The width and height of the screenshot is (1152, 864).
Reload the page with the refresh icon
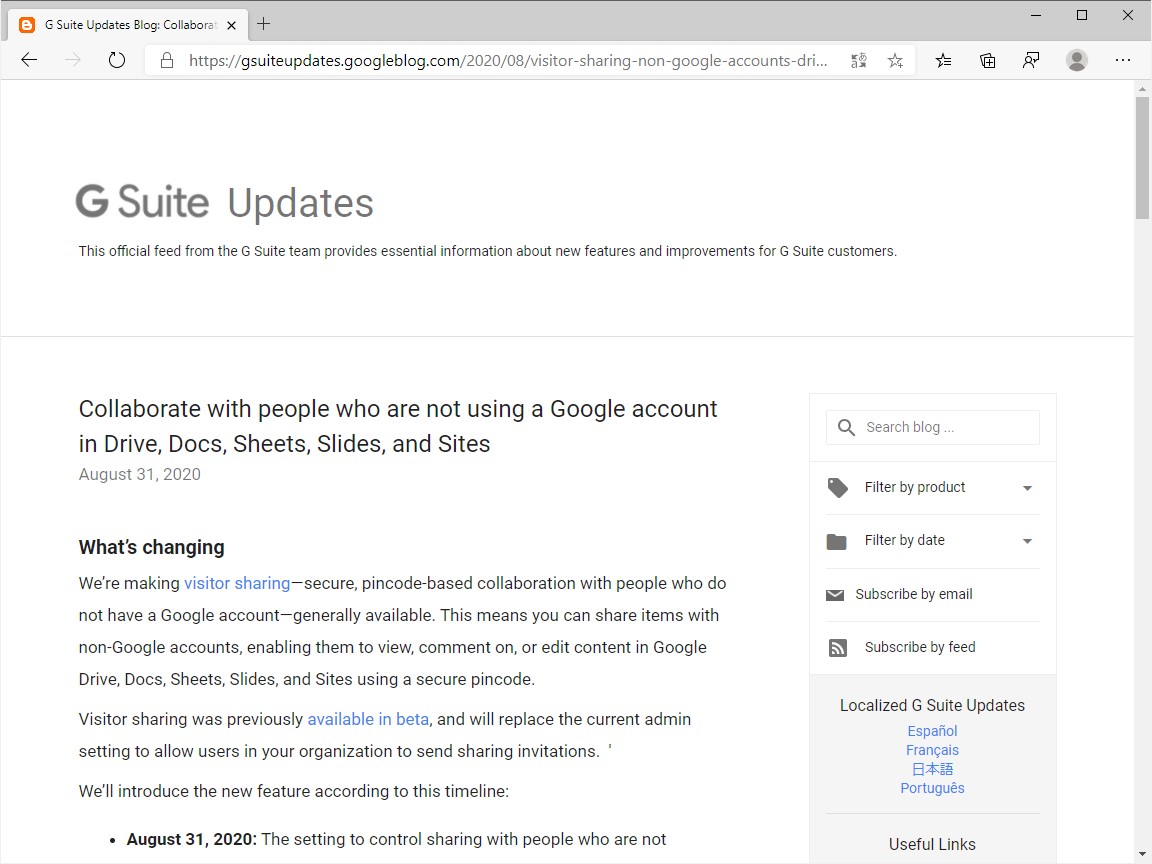point(117,60)
